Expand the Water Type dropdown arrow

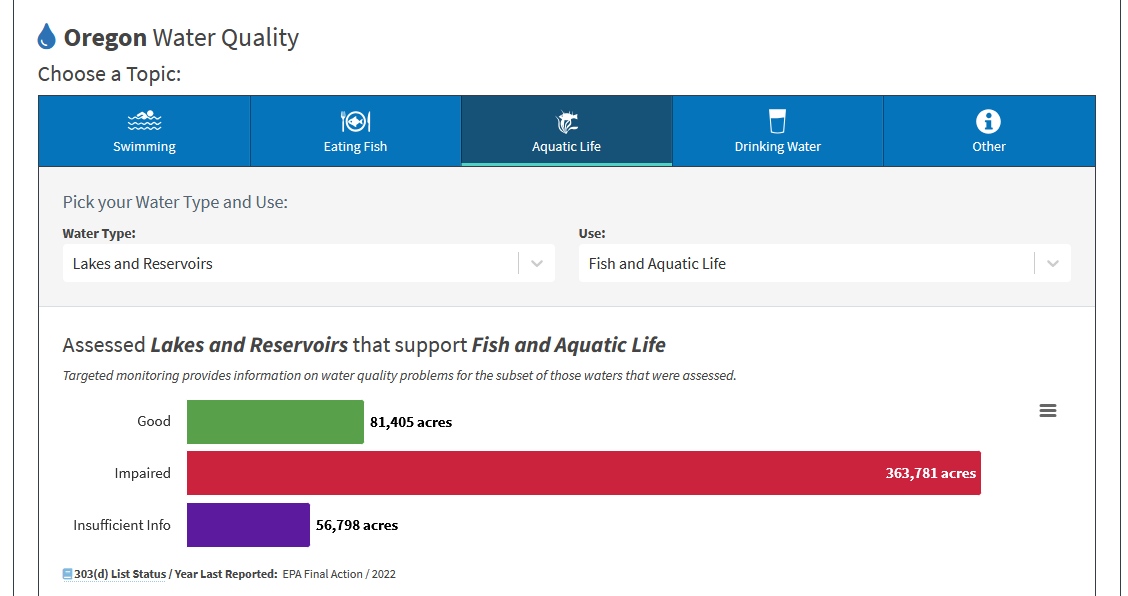(537, 264)
